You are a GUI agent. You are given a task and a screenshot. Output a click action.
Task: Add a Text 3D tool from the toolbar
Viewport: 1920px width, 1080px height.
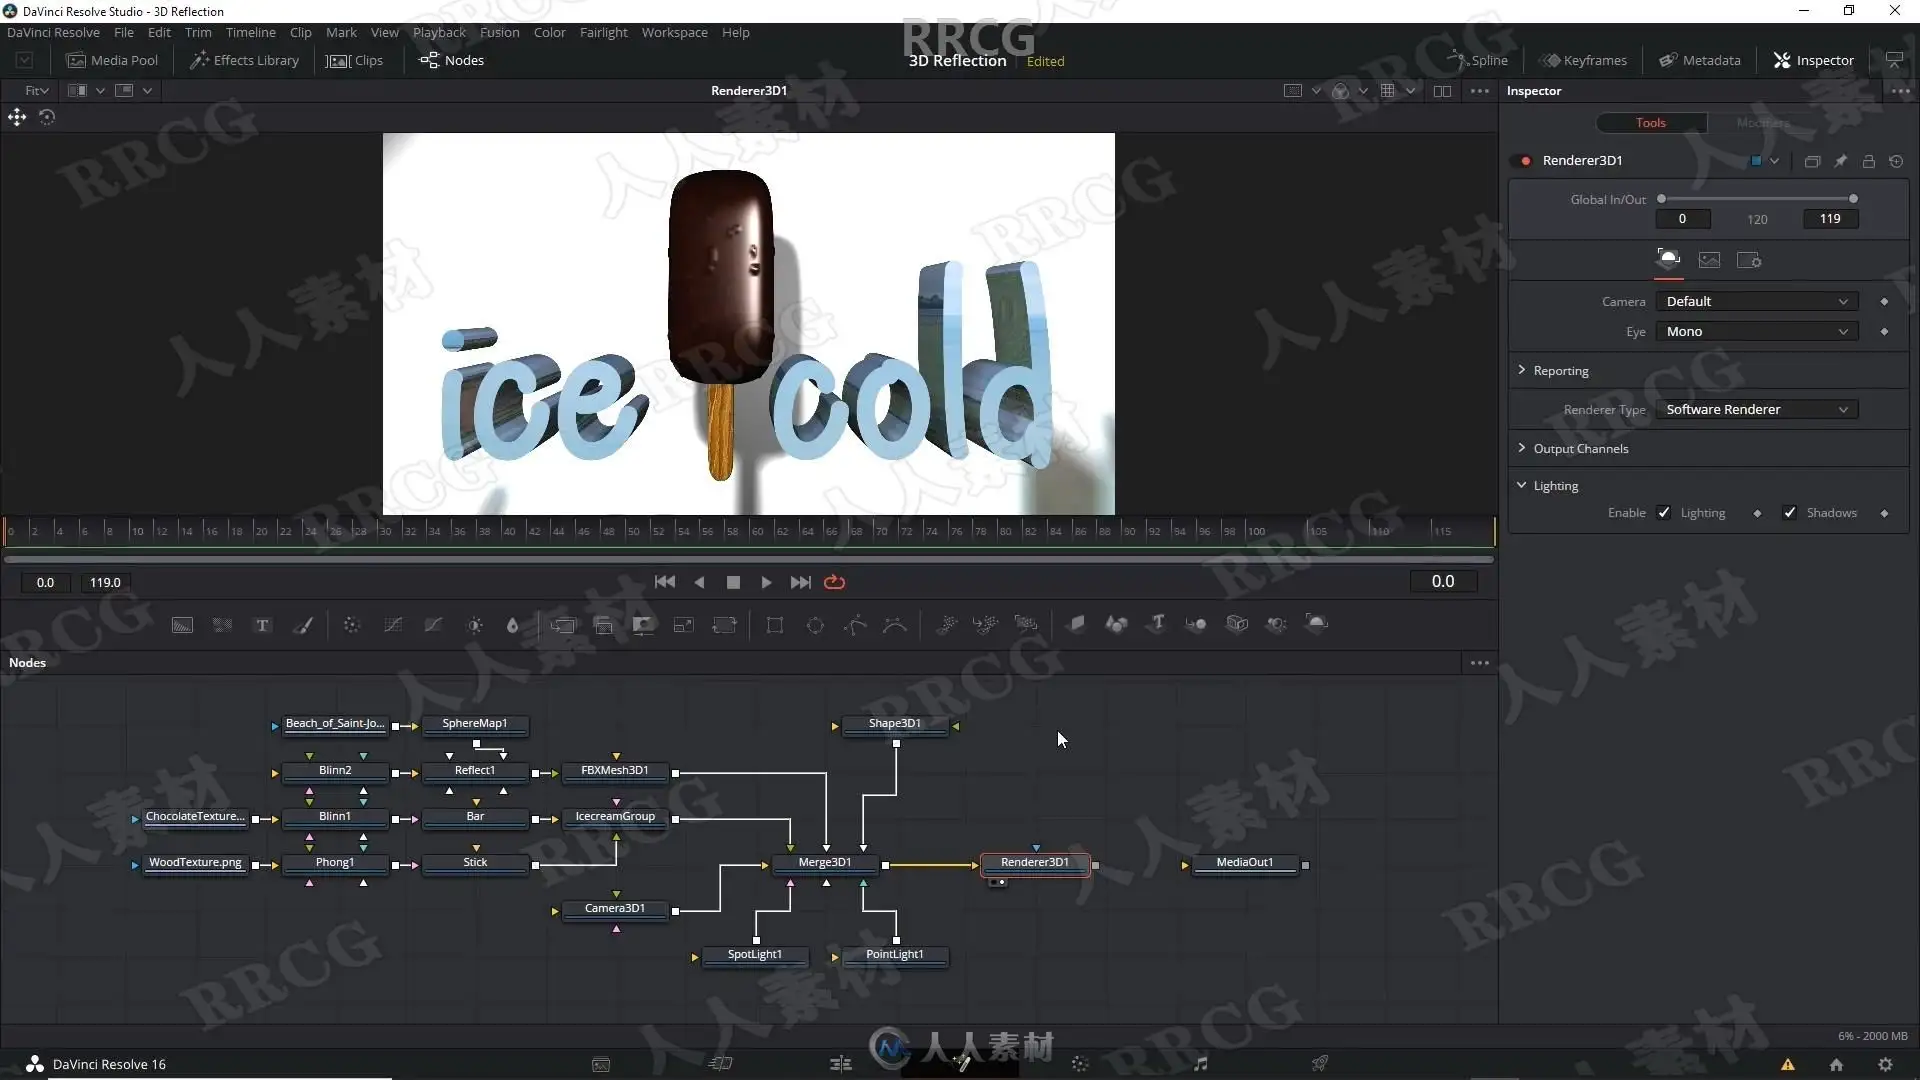click(x=1157, y=624)
